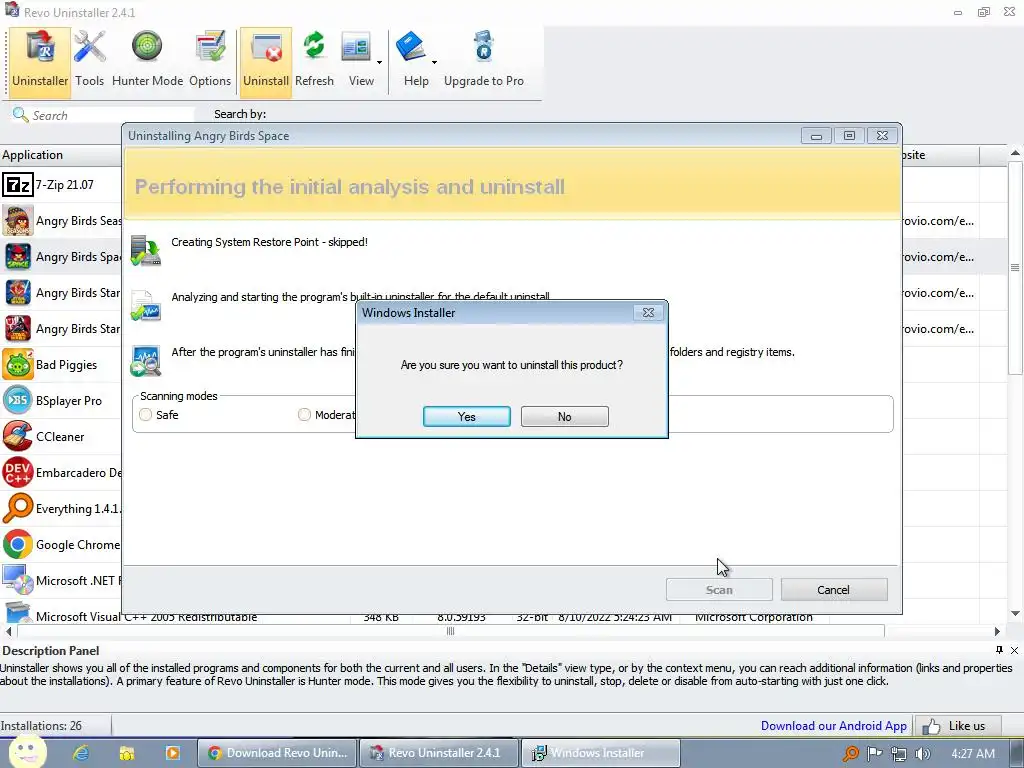Switch to Download Revo Unin... Chrome taskbar item

[278, 753]
